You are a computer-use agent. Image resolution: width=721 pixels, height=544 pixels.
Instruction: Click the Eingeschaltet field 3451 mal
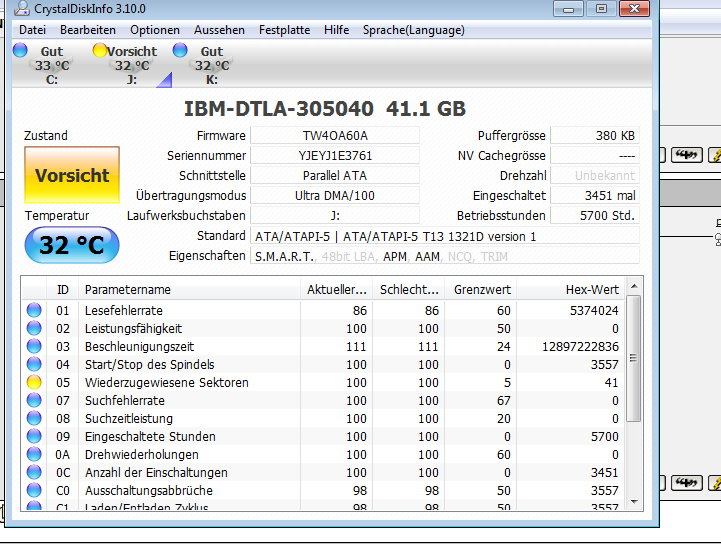pos(595,195)
